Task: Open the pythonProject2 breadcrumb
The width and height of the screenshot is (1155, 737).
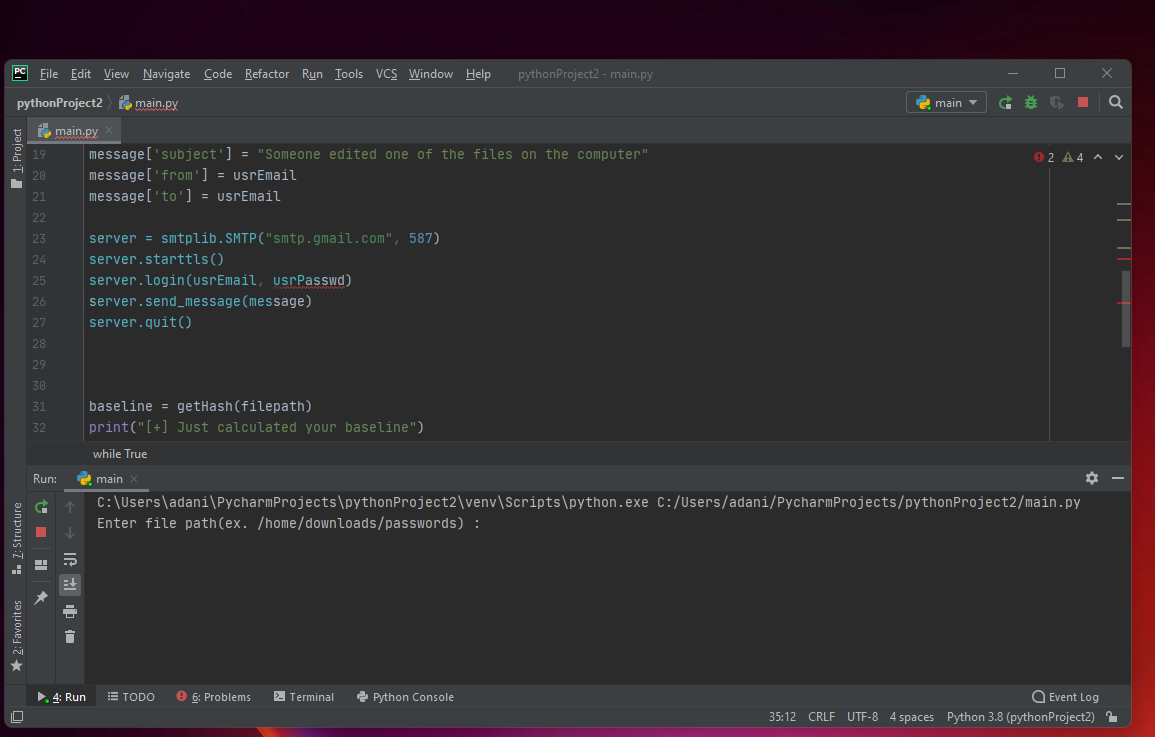Action: [x=58, y=102]
